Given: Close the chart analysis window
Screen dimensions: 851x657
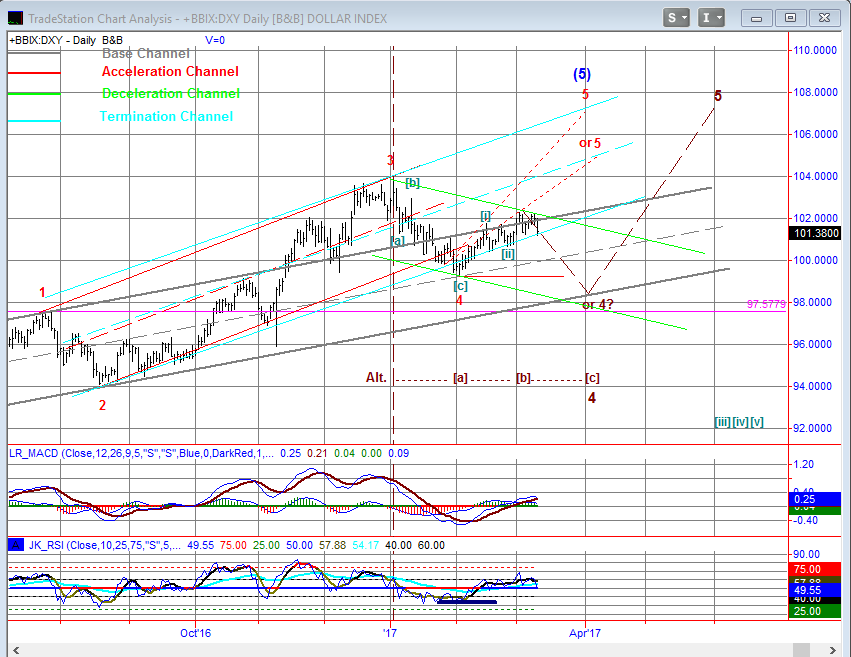Looking at the screenshot, I should pyautogui.click(x=824, y=18).
